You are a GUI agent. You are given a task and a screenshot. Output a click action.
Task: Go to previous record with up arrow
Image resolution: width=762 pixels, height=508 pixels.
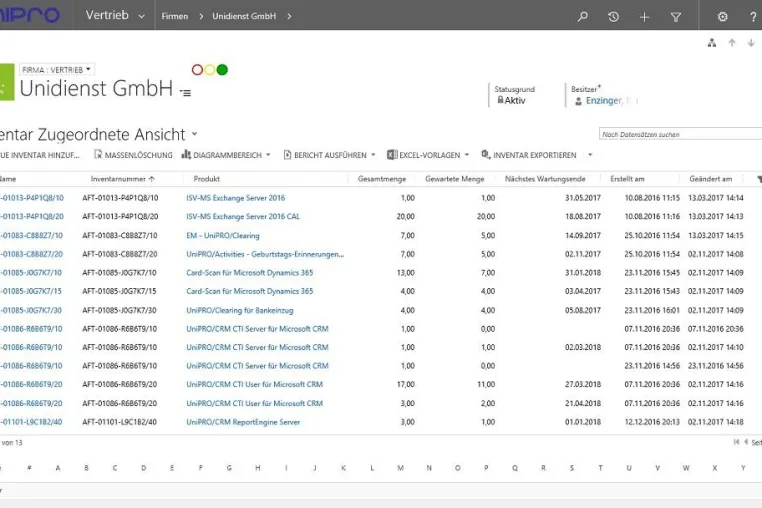(732, 42)
